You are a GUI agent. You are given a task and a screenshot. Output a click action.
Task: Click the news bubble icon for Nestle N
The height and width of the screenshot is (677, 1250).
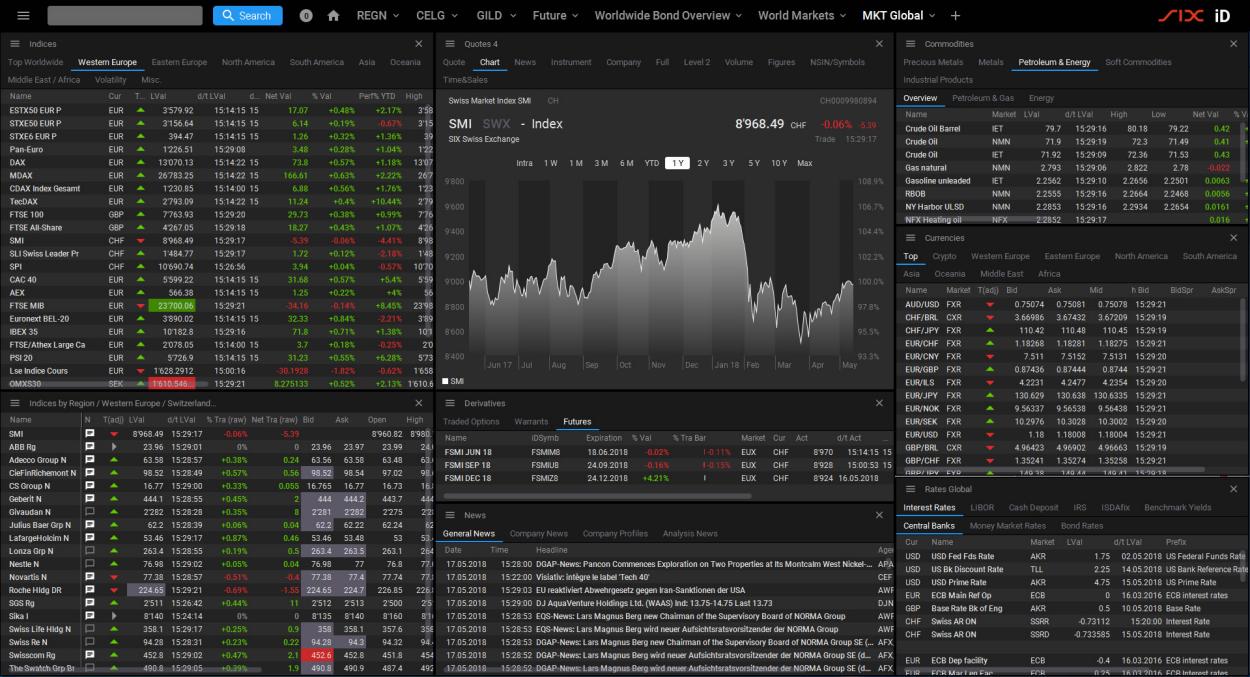click(x=89, y=564)
